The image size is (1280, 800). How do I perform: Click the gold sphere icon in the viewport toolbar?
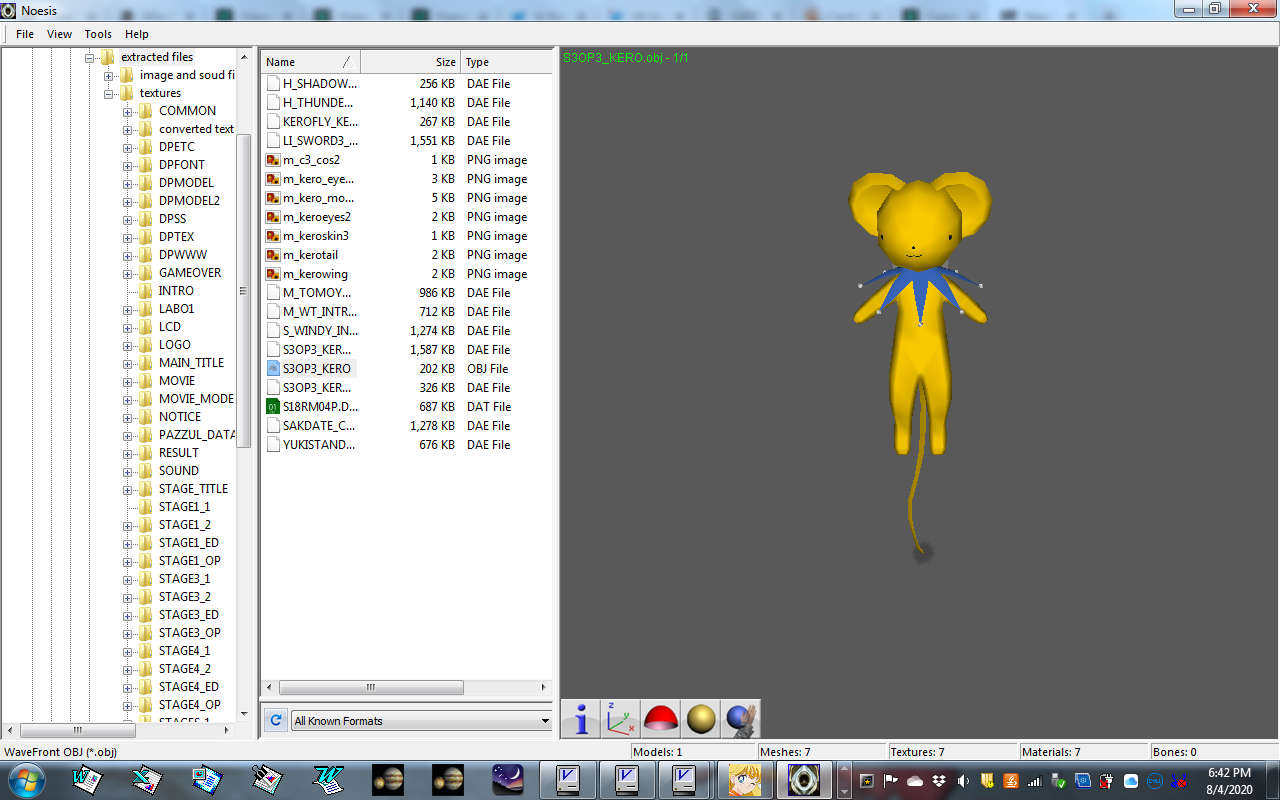click(701, 719)
